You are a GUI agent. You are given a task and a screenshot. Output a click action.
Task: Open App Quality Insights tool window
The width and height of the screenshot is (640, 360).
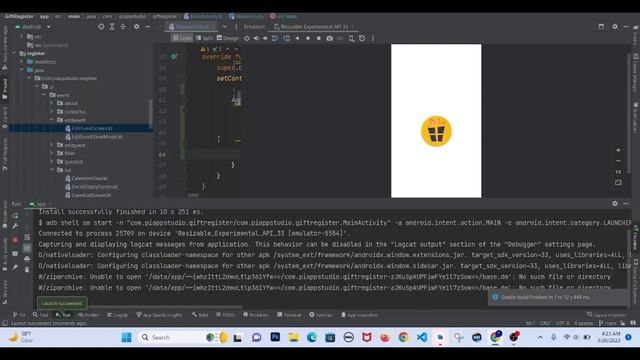click(x=159, y=315)
